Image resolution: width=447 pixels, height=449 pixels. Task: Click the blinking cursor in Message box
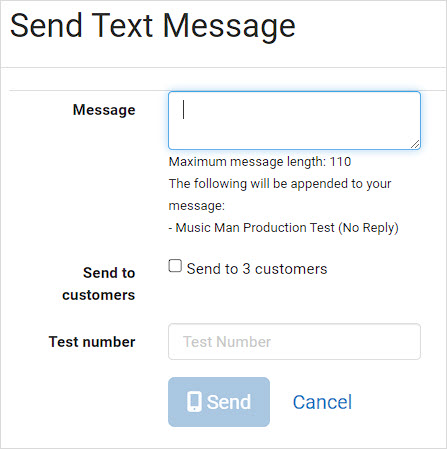click(x=183, y=109)
